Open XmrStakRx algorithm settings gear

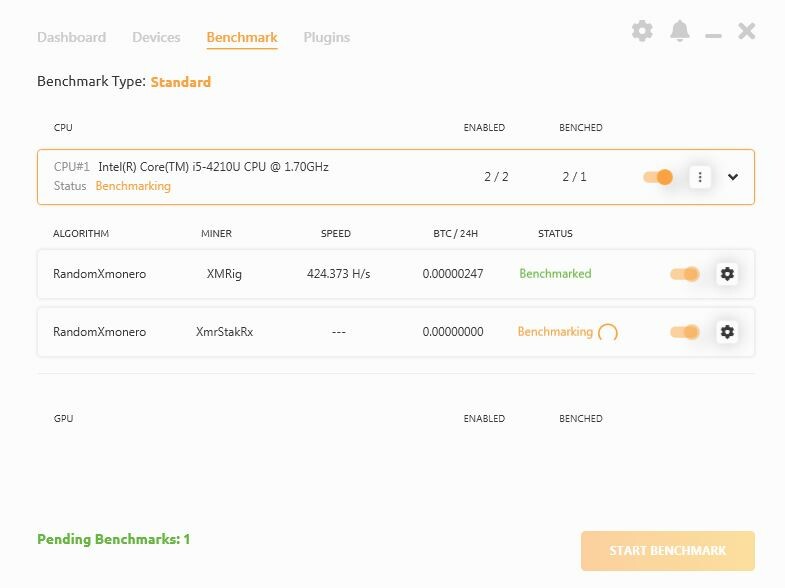[727, 332]
